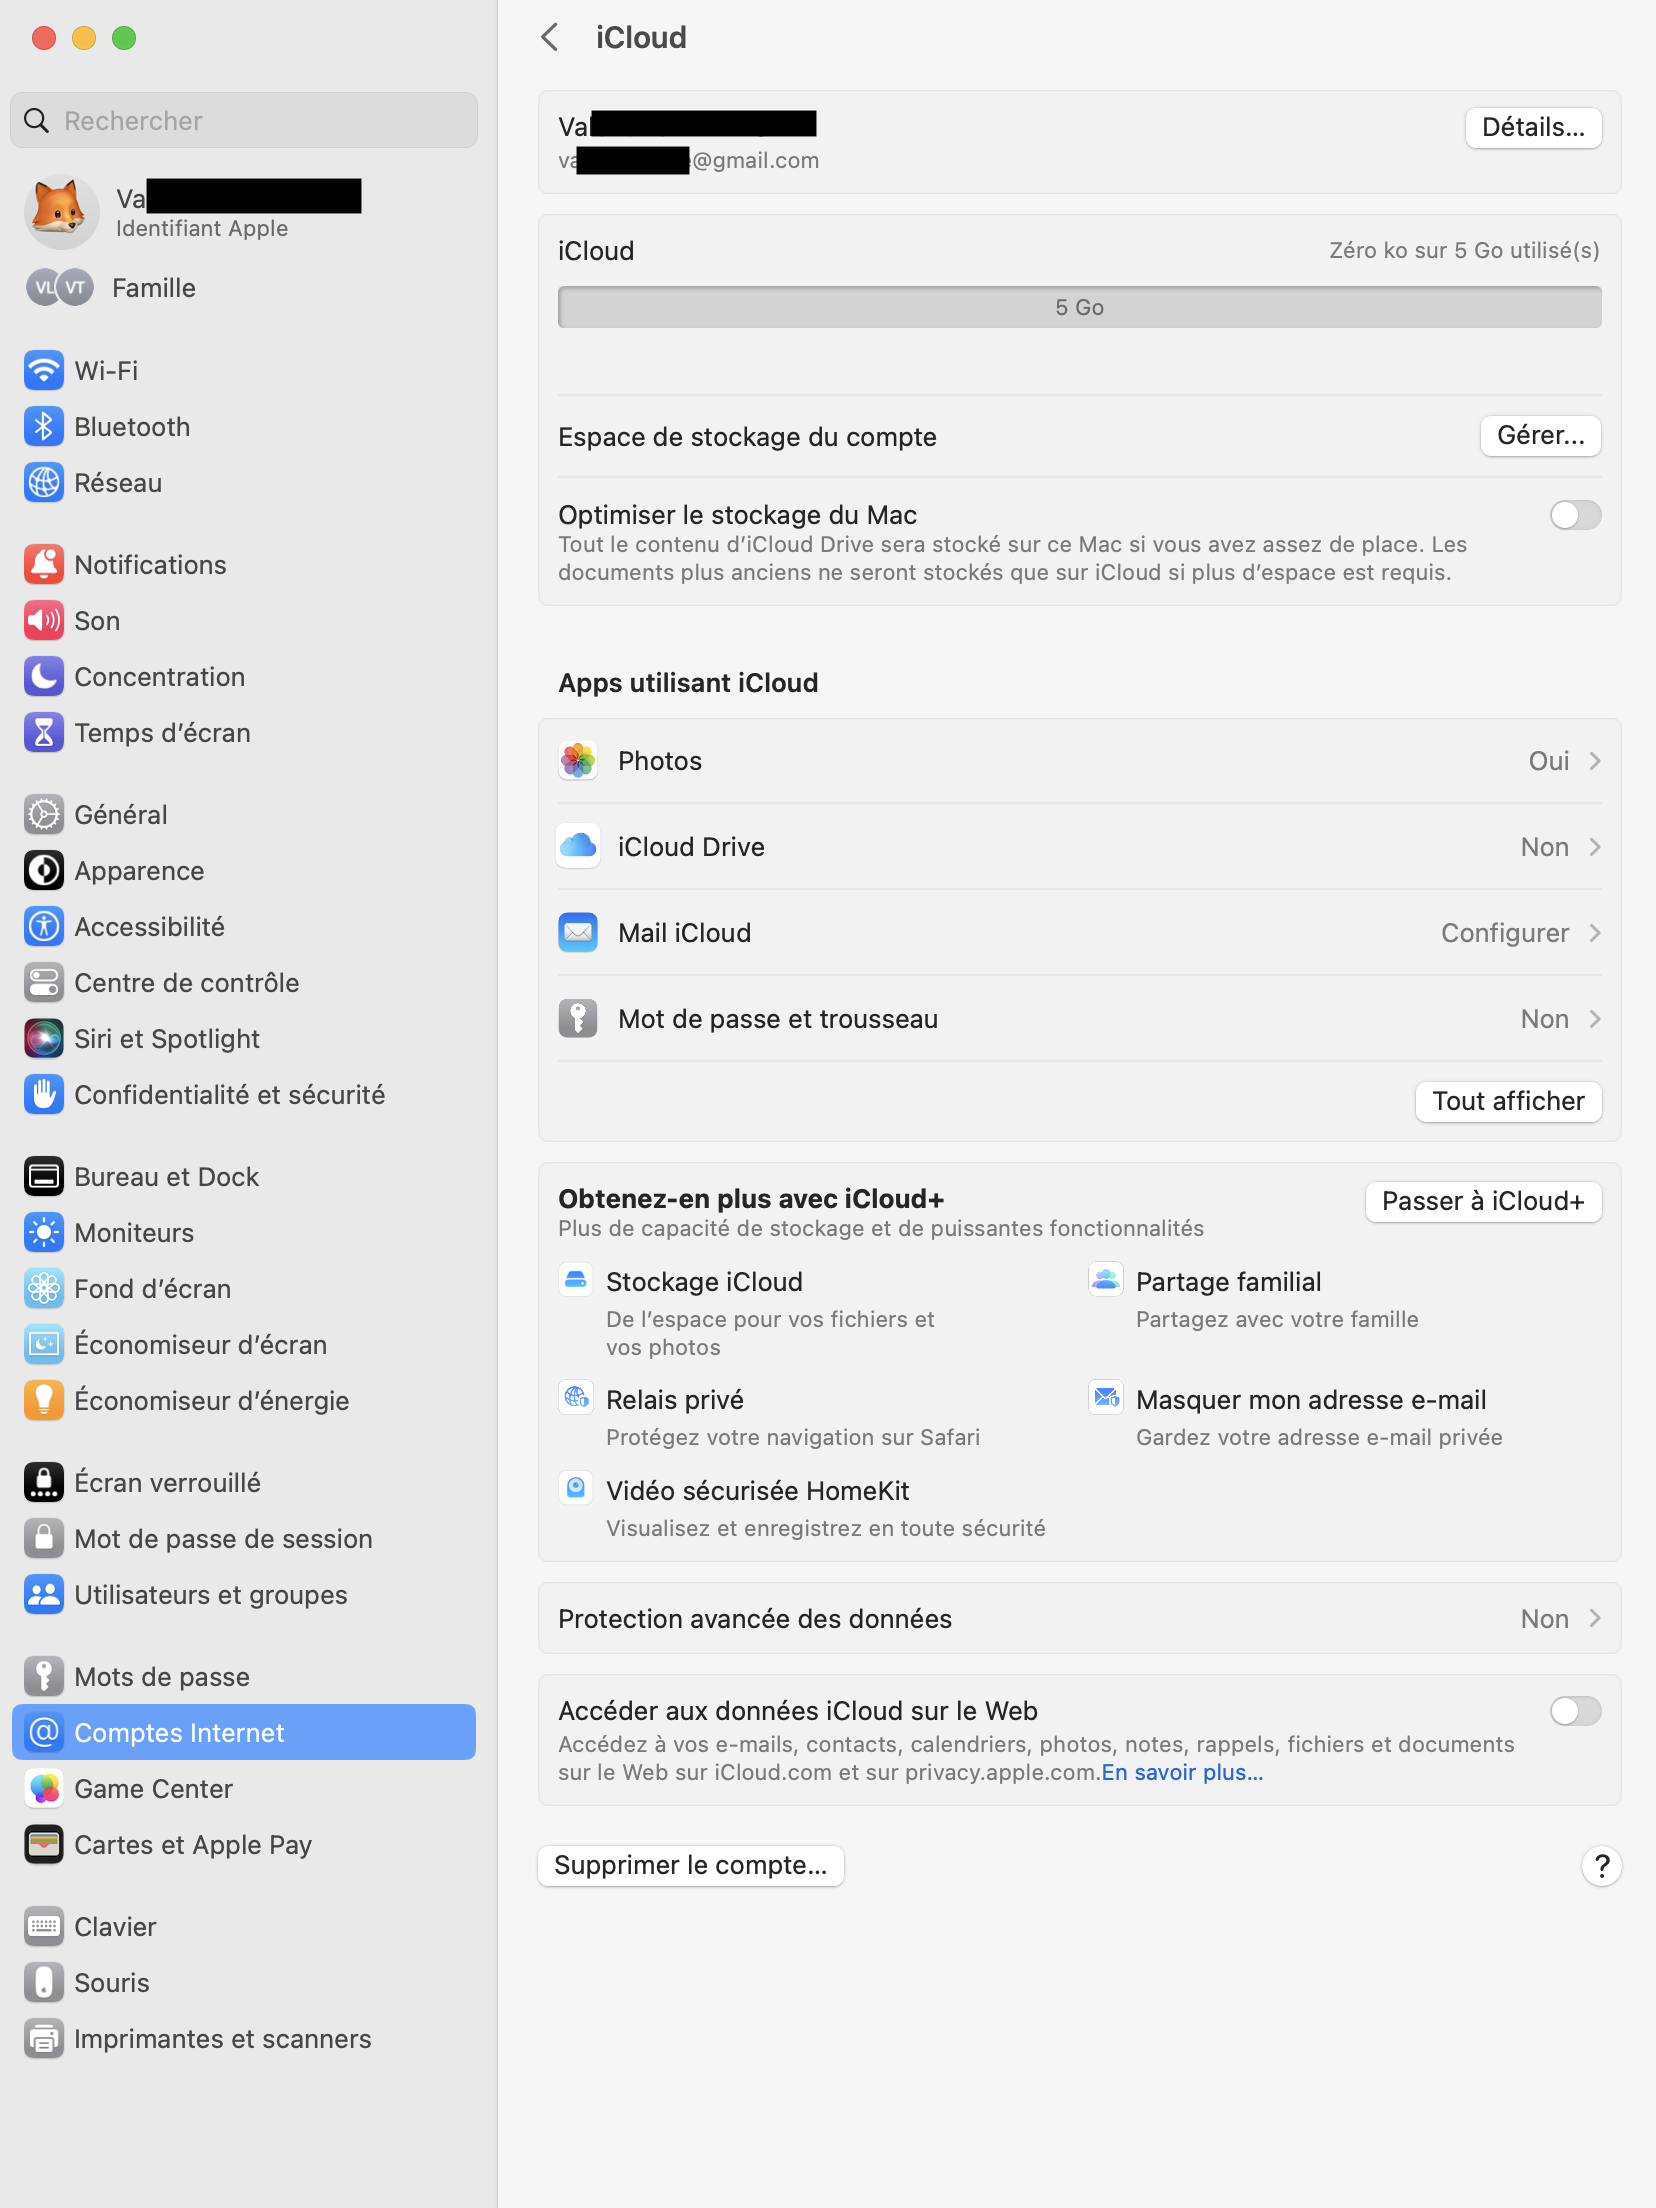Select the Bureau et Dock icon
The width and height of the screenshot is (1656, 2208).
click(44, 1177)
